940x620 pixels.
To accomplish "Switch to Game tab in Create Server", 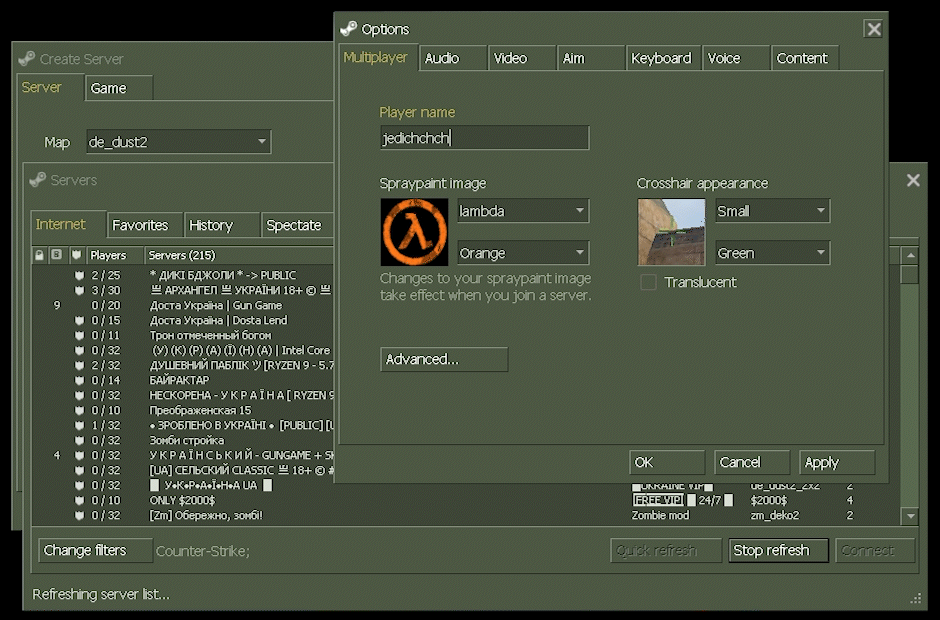I will [x=119, y=88].
